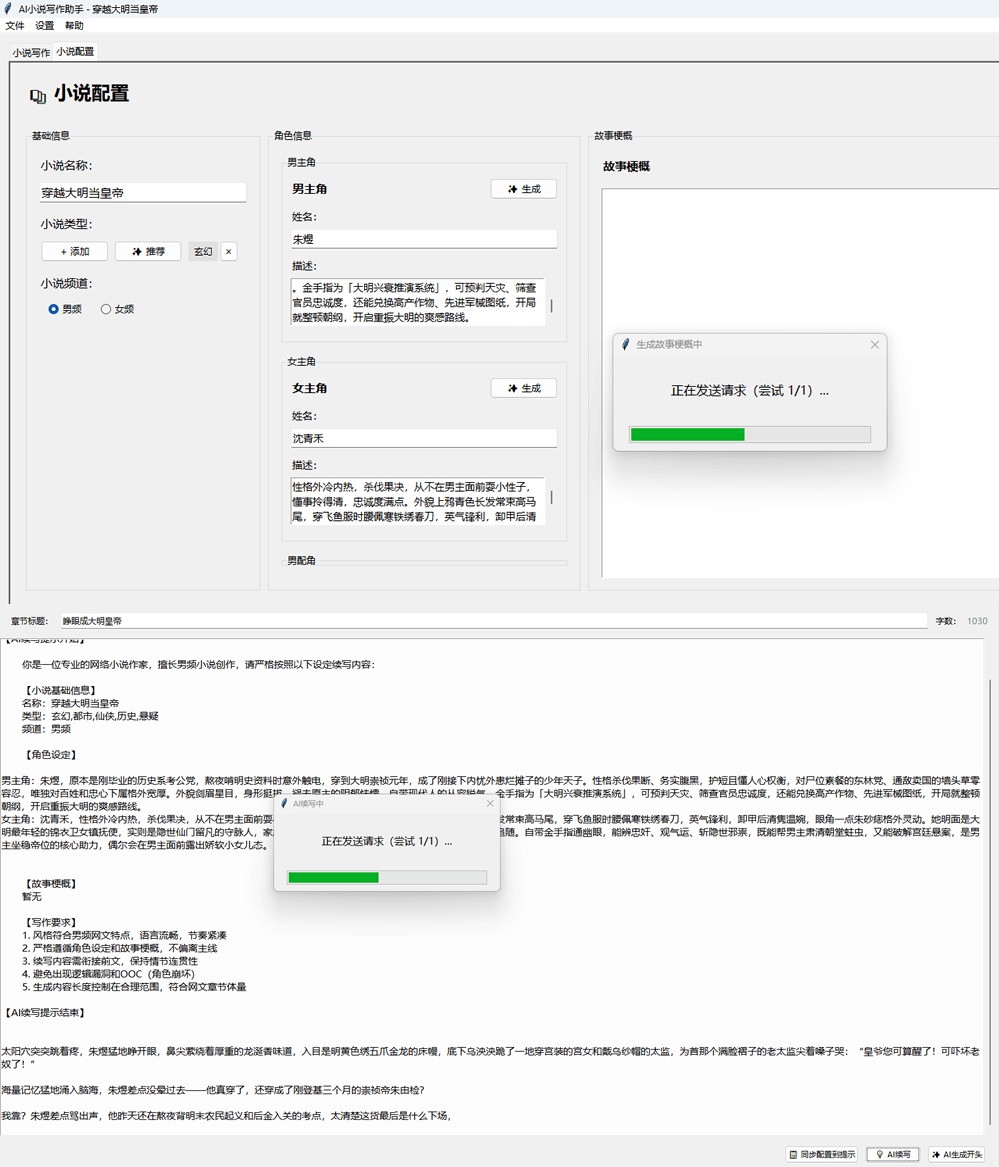Click the 推荐 genre recommend button

148,252
